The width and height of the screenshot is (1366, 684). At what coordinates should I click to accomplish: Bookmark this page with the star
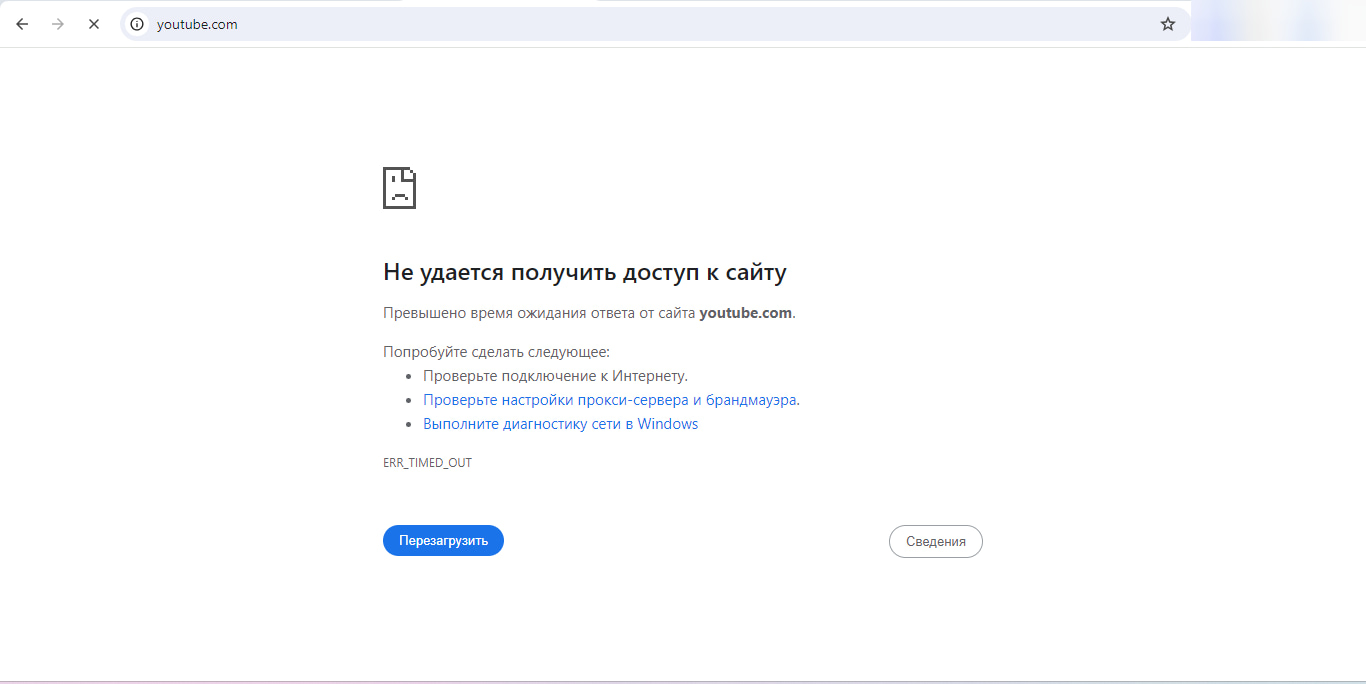tap(1168, 24)
